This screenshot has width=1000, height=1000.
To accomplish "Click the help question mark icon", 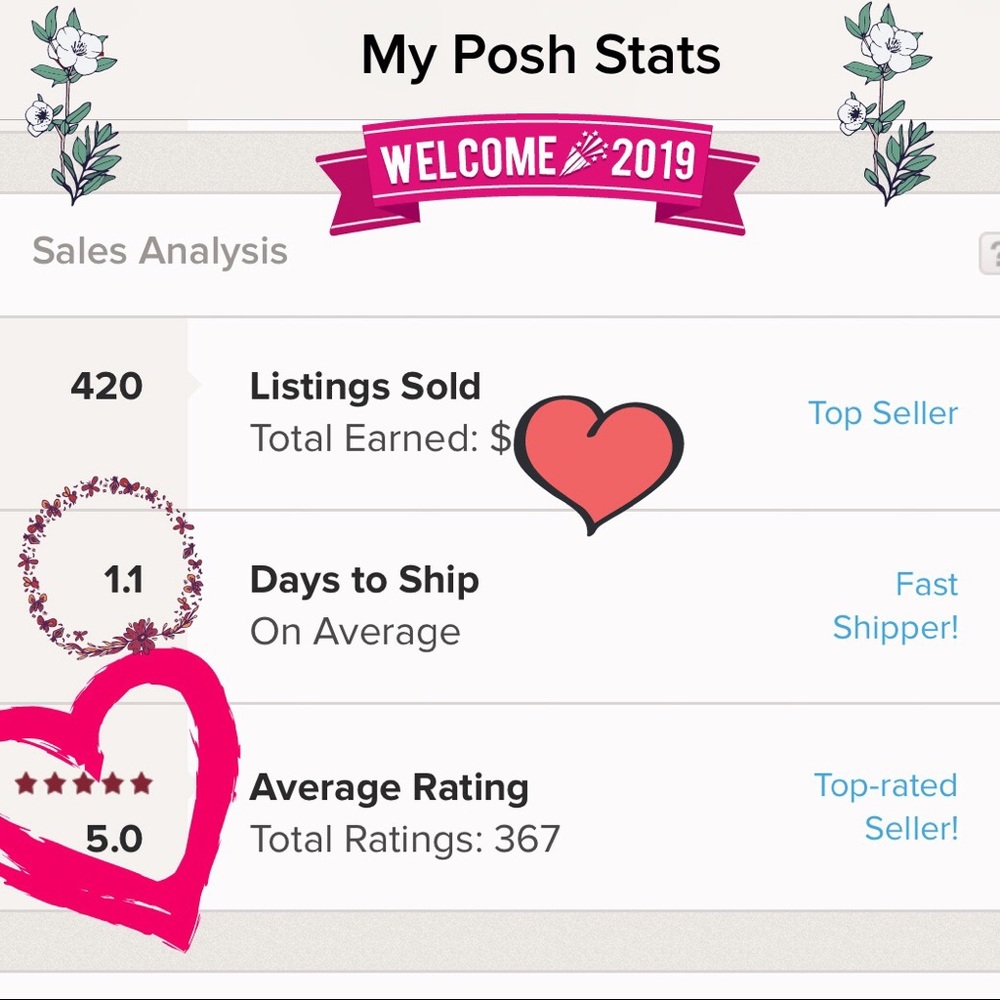I will (990, 254).
